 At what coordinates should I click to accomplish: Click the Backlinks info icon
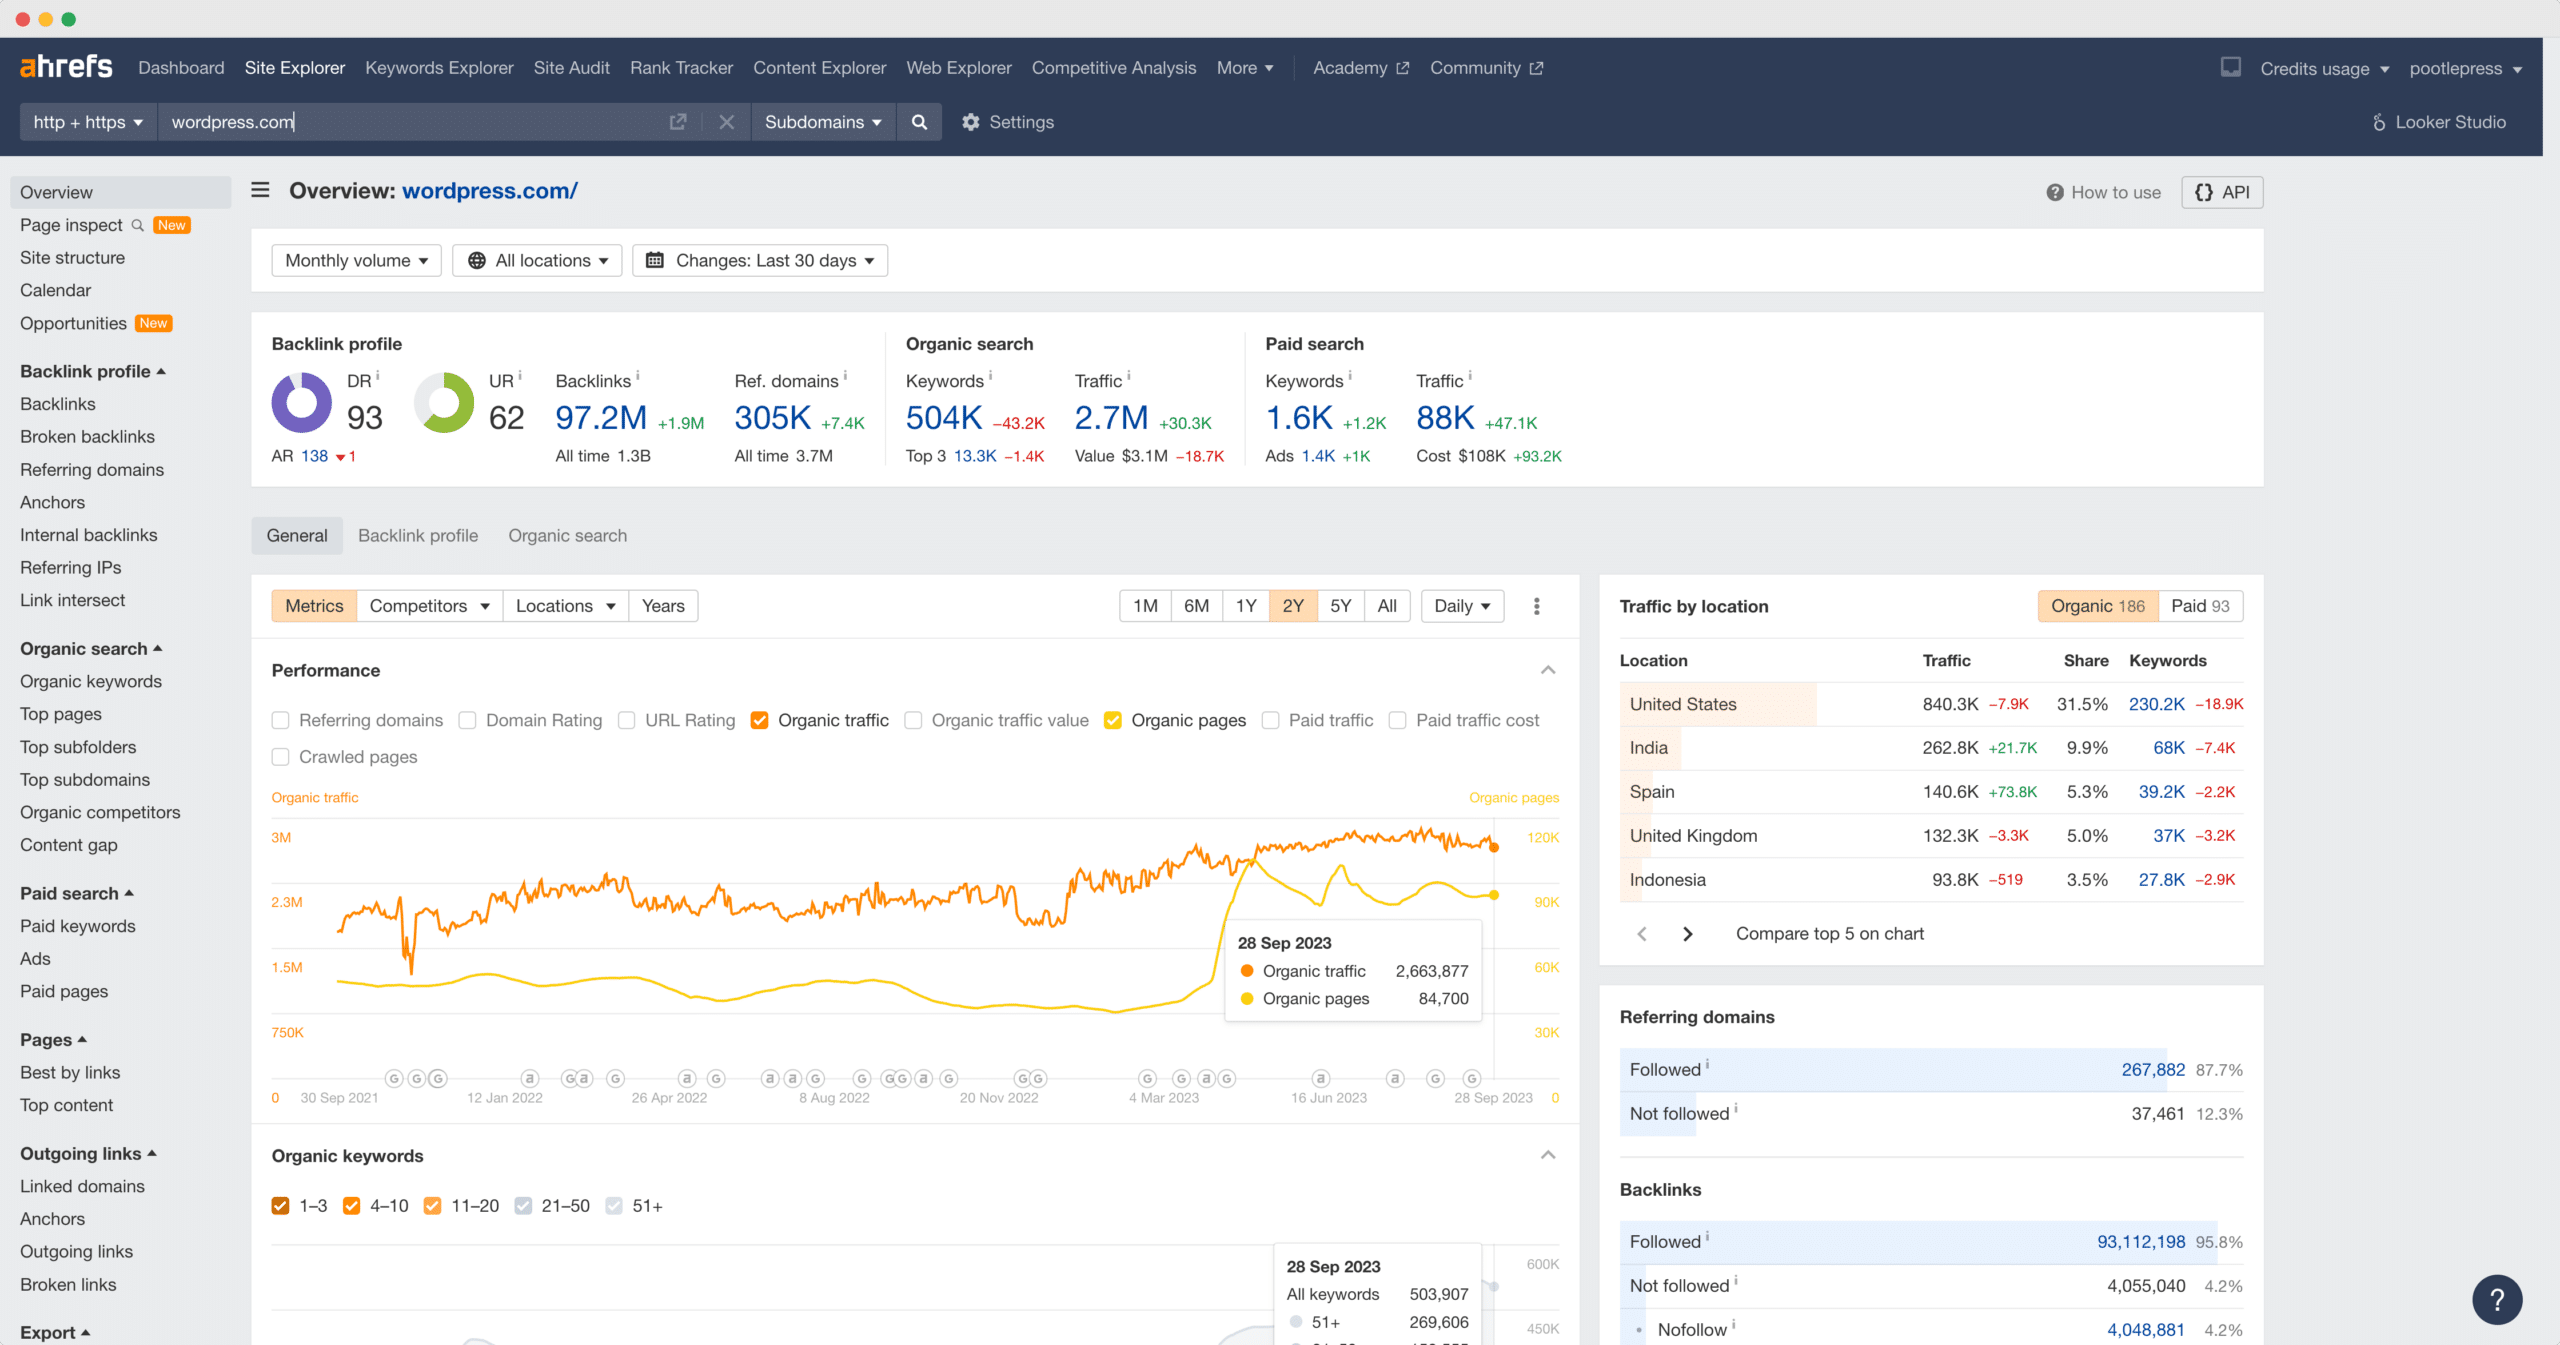(x=638, y=376)
